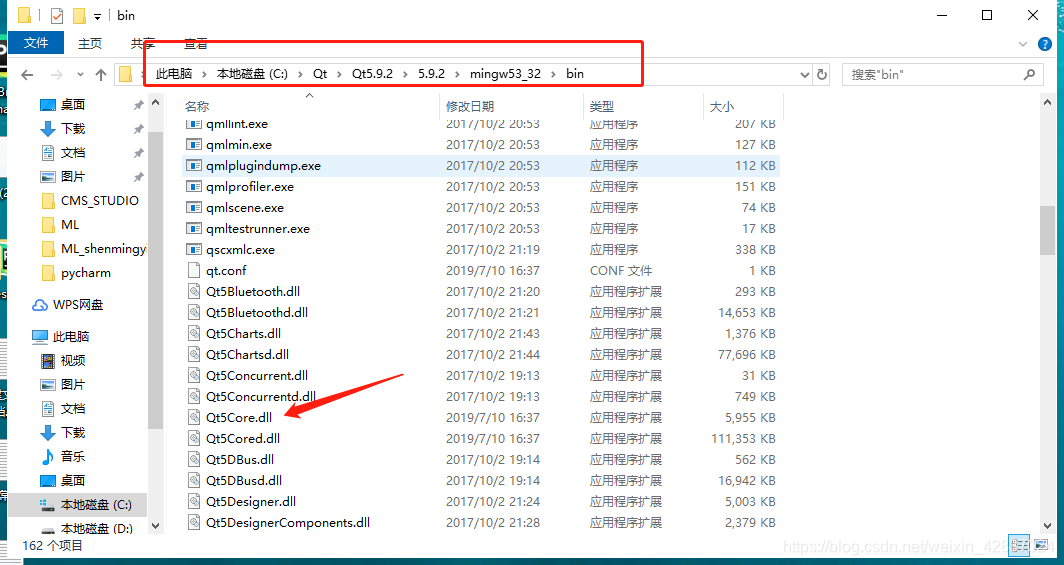Select the qt.conf file icon
This screenshot has width=1064, height=565.
coord(194,271)
